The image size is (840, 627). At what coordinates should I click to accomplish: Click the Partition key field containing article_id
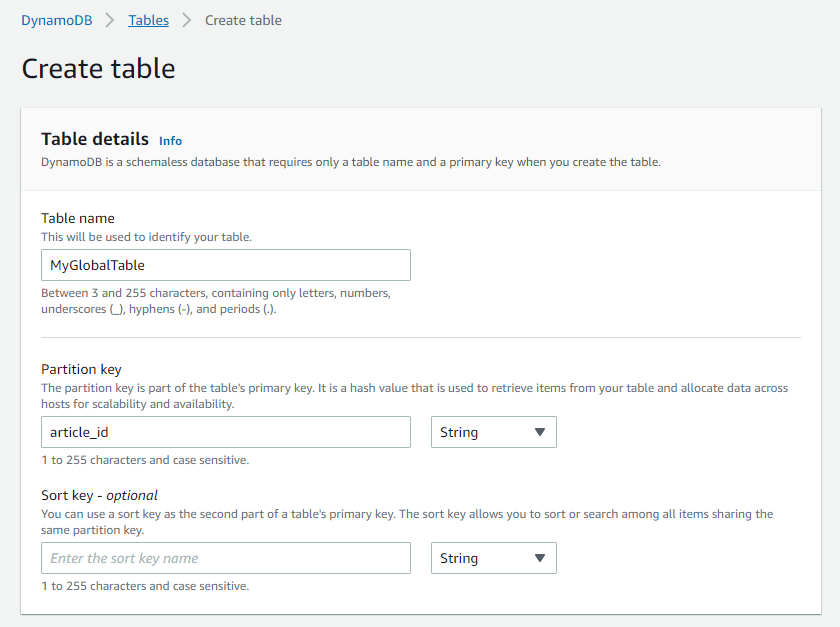click(226, 432)
